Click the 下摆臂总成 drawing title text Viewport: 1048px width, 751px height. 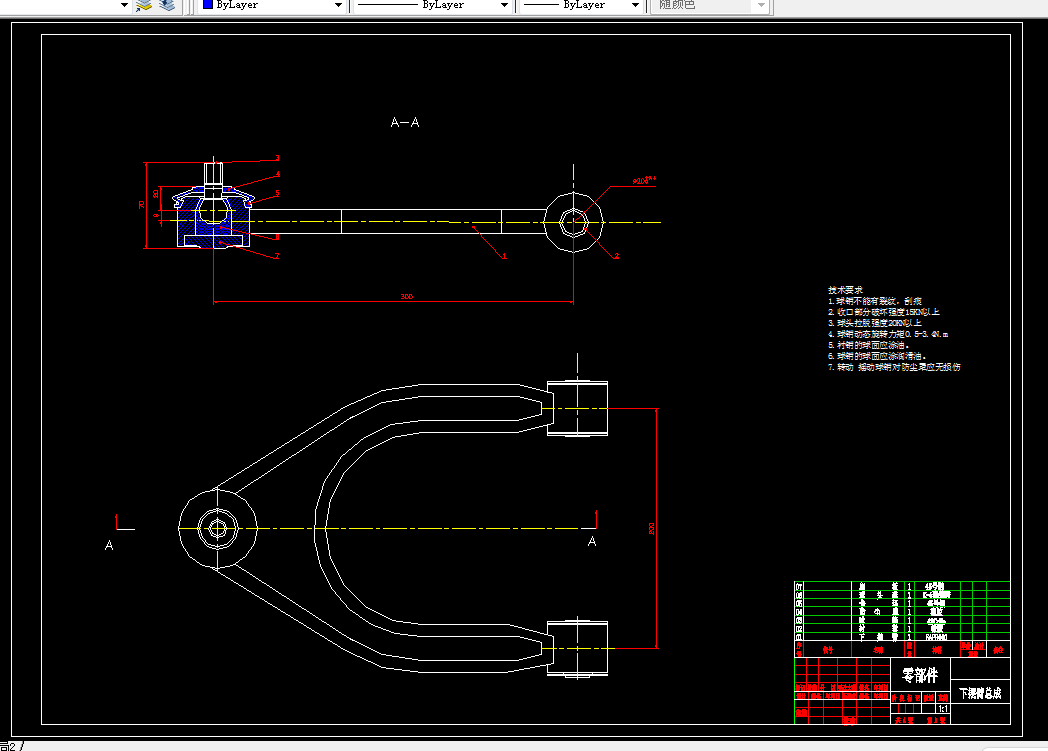pyautogui.click(x=980, y=694)
